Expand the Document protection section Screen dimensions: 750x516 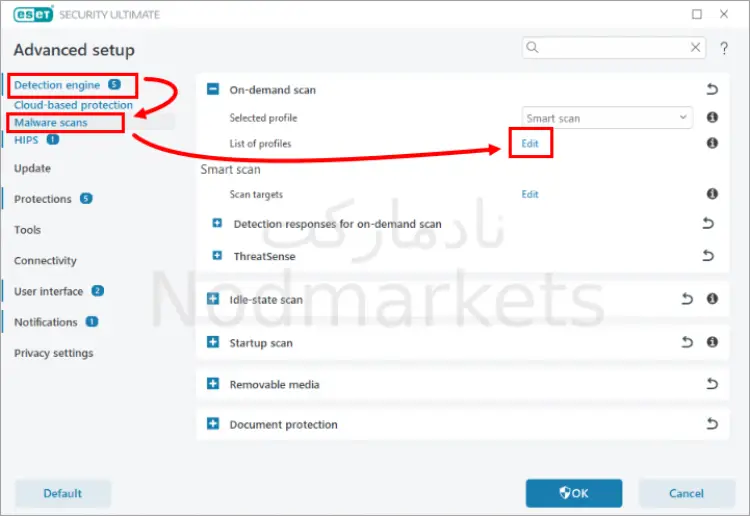[x=213, y=424]
